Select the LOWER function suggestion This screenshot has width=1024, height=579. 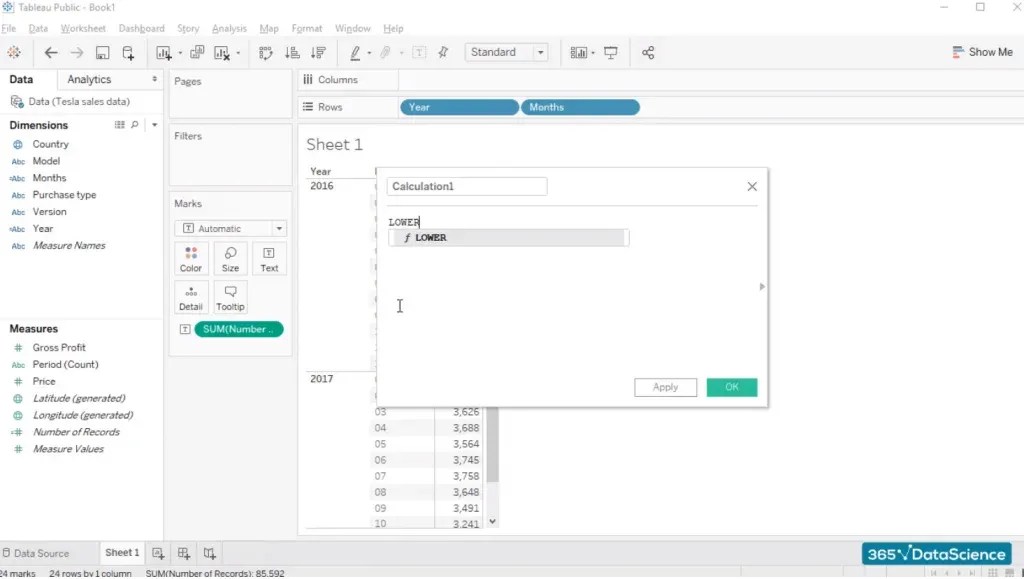tap(508, 237)
